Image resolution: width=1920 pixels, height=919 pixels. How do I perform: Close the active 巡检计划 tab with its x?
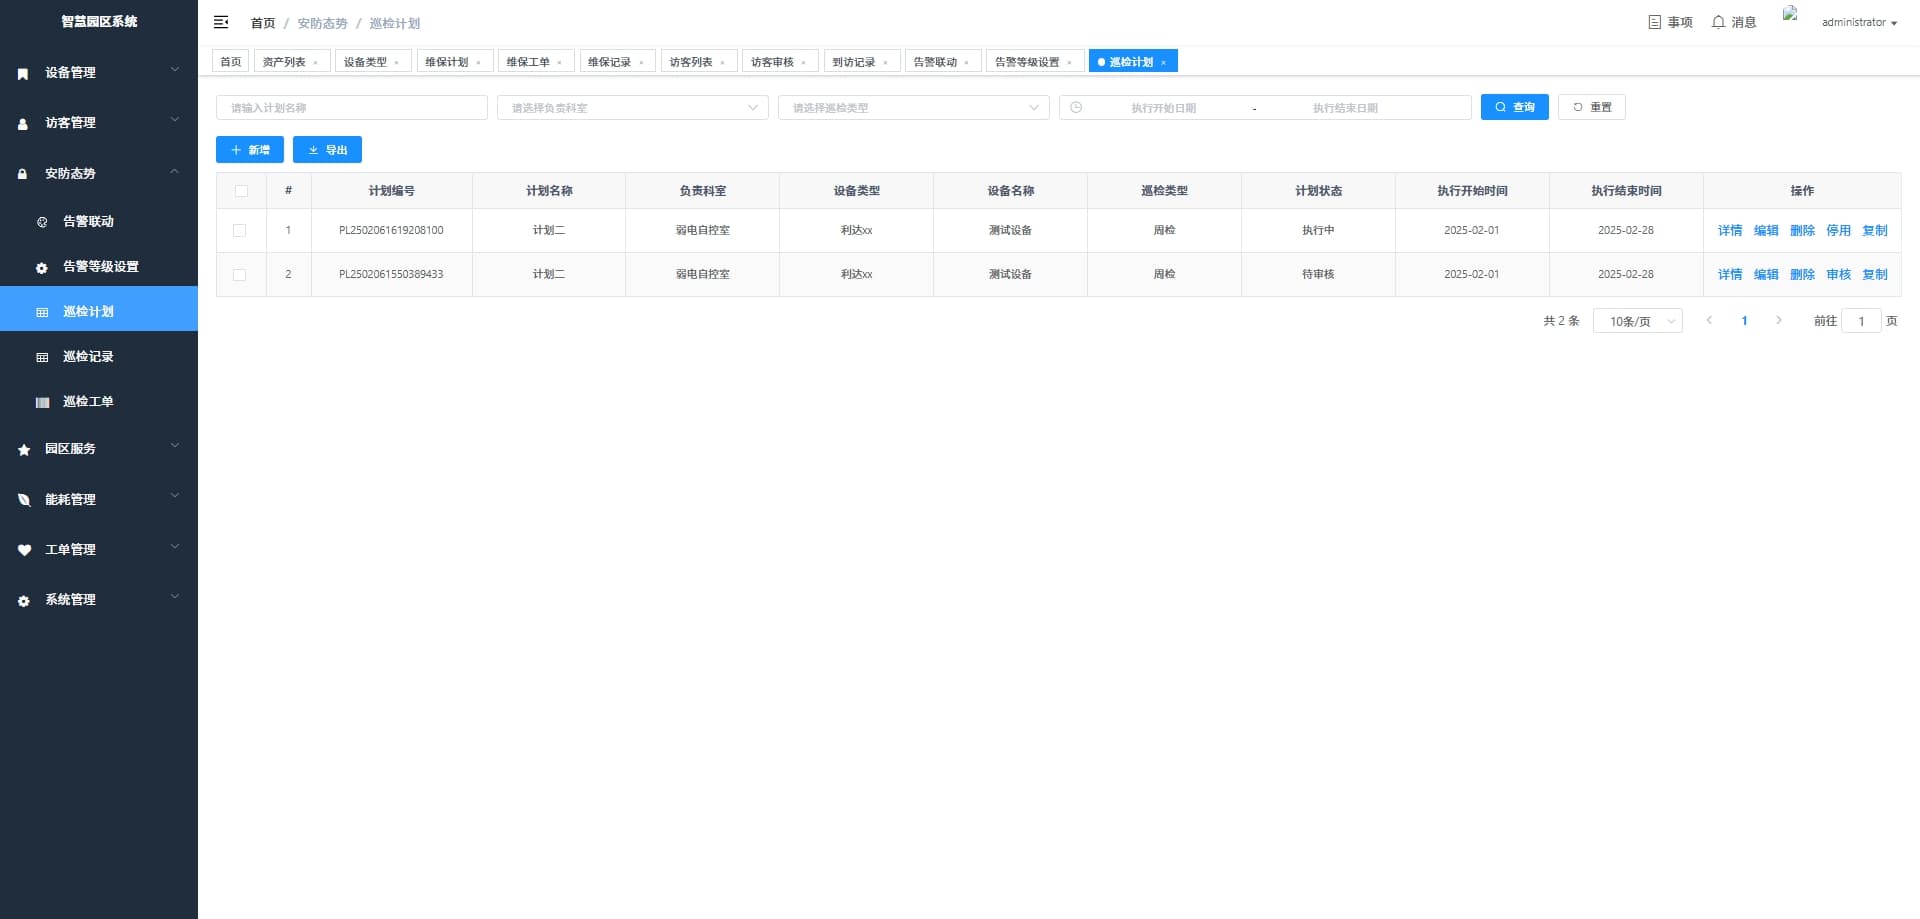click(1163, 62)
